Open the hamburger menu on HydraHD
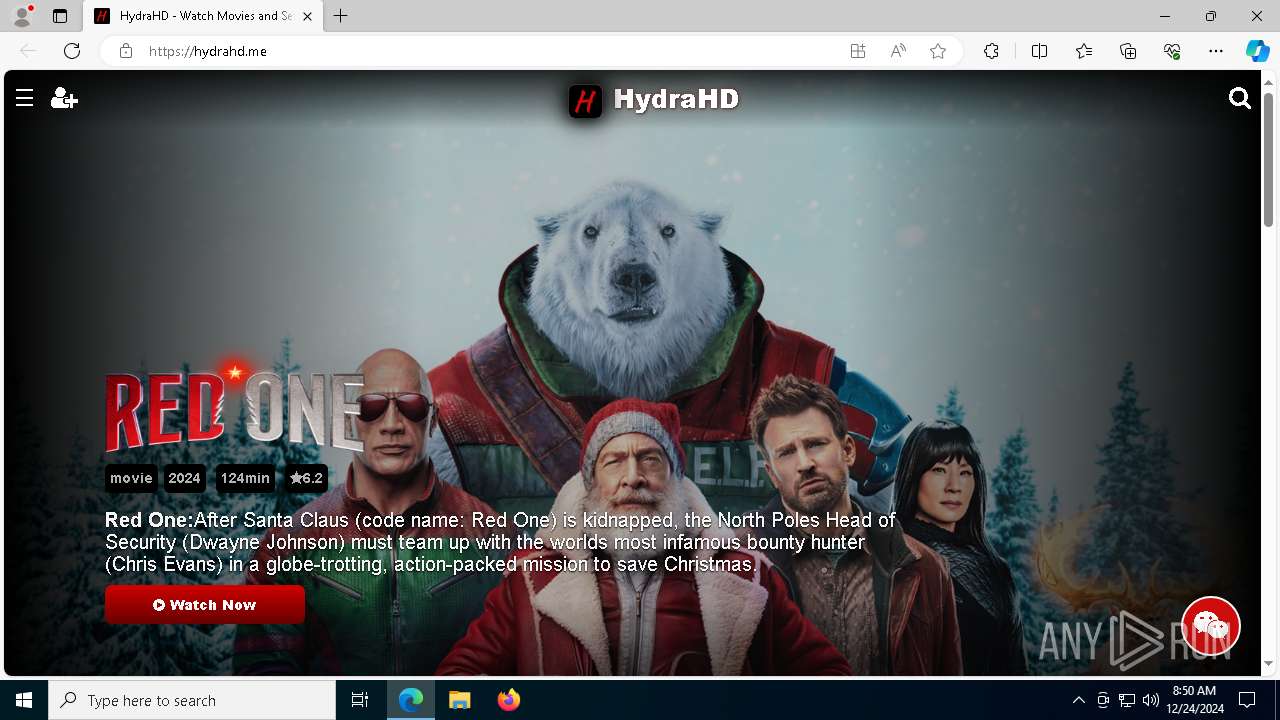The width and height of the screenshot is (1280, 720). 25,98
